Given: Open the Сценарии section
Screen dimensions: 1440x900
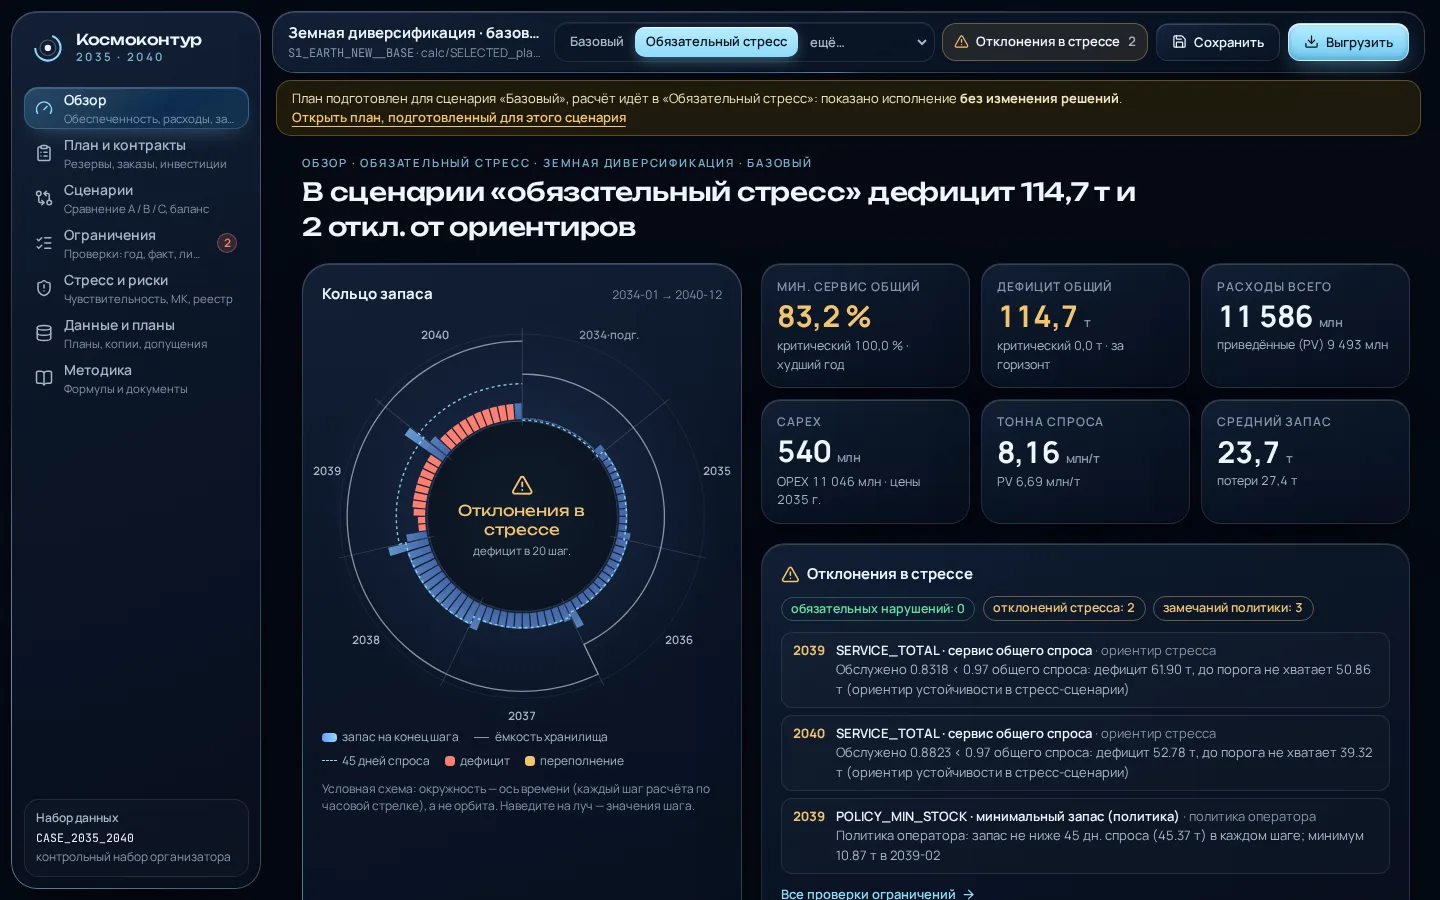Looking at the screenshot, I should pyautogui.click(x=136, y=198).
